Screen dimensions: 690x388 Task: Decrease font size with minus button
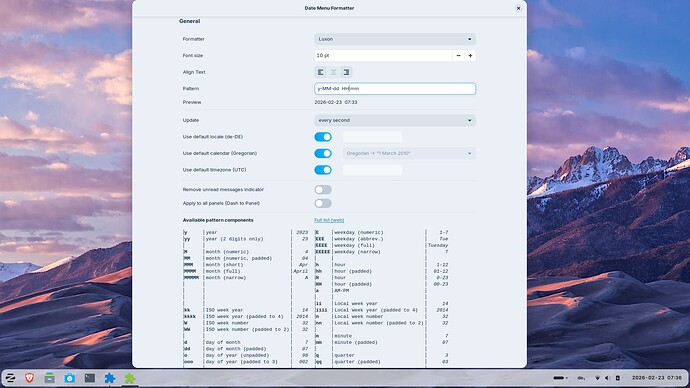point(458,55)
